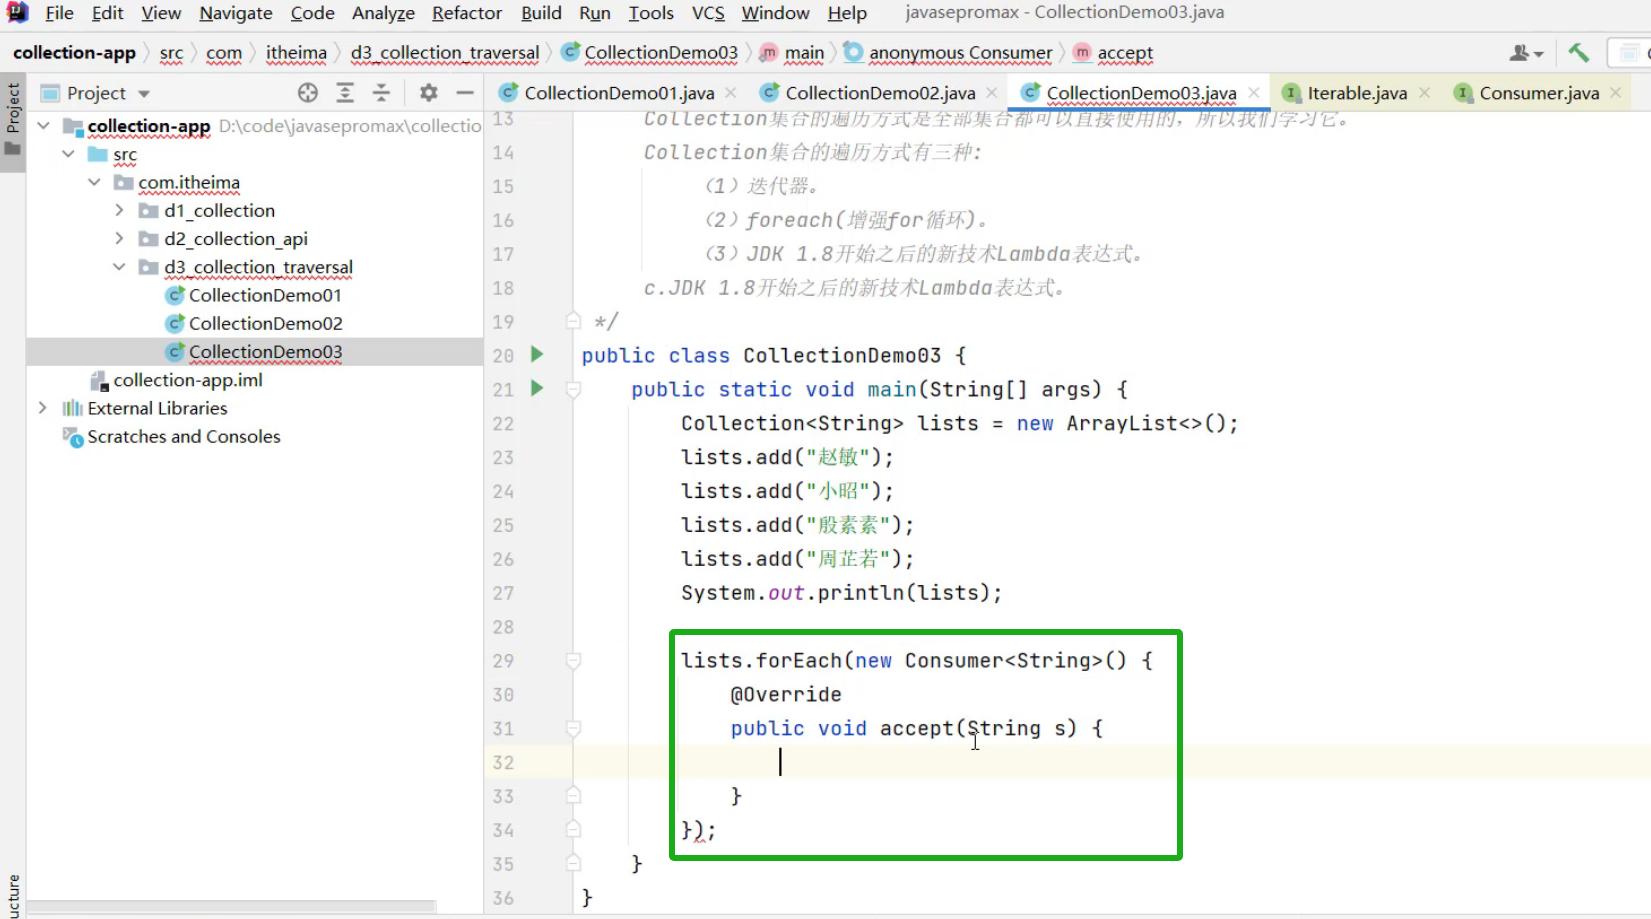Image resolution: width=1651 pixels, height=919 pixels.
Task: Switch to Consumer.java editor tab
Action: [x=1539, y=93]
